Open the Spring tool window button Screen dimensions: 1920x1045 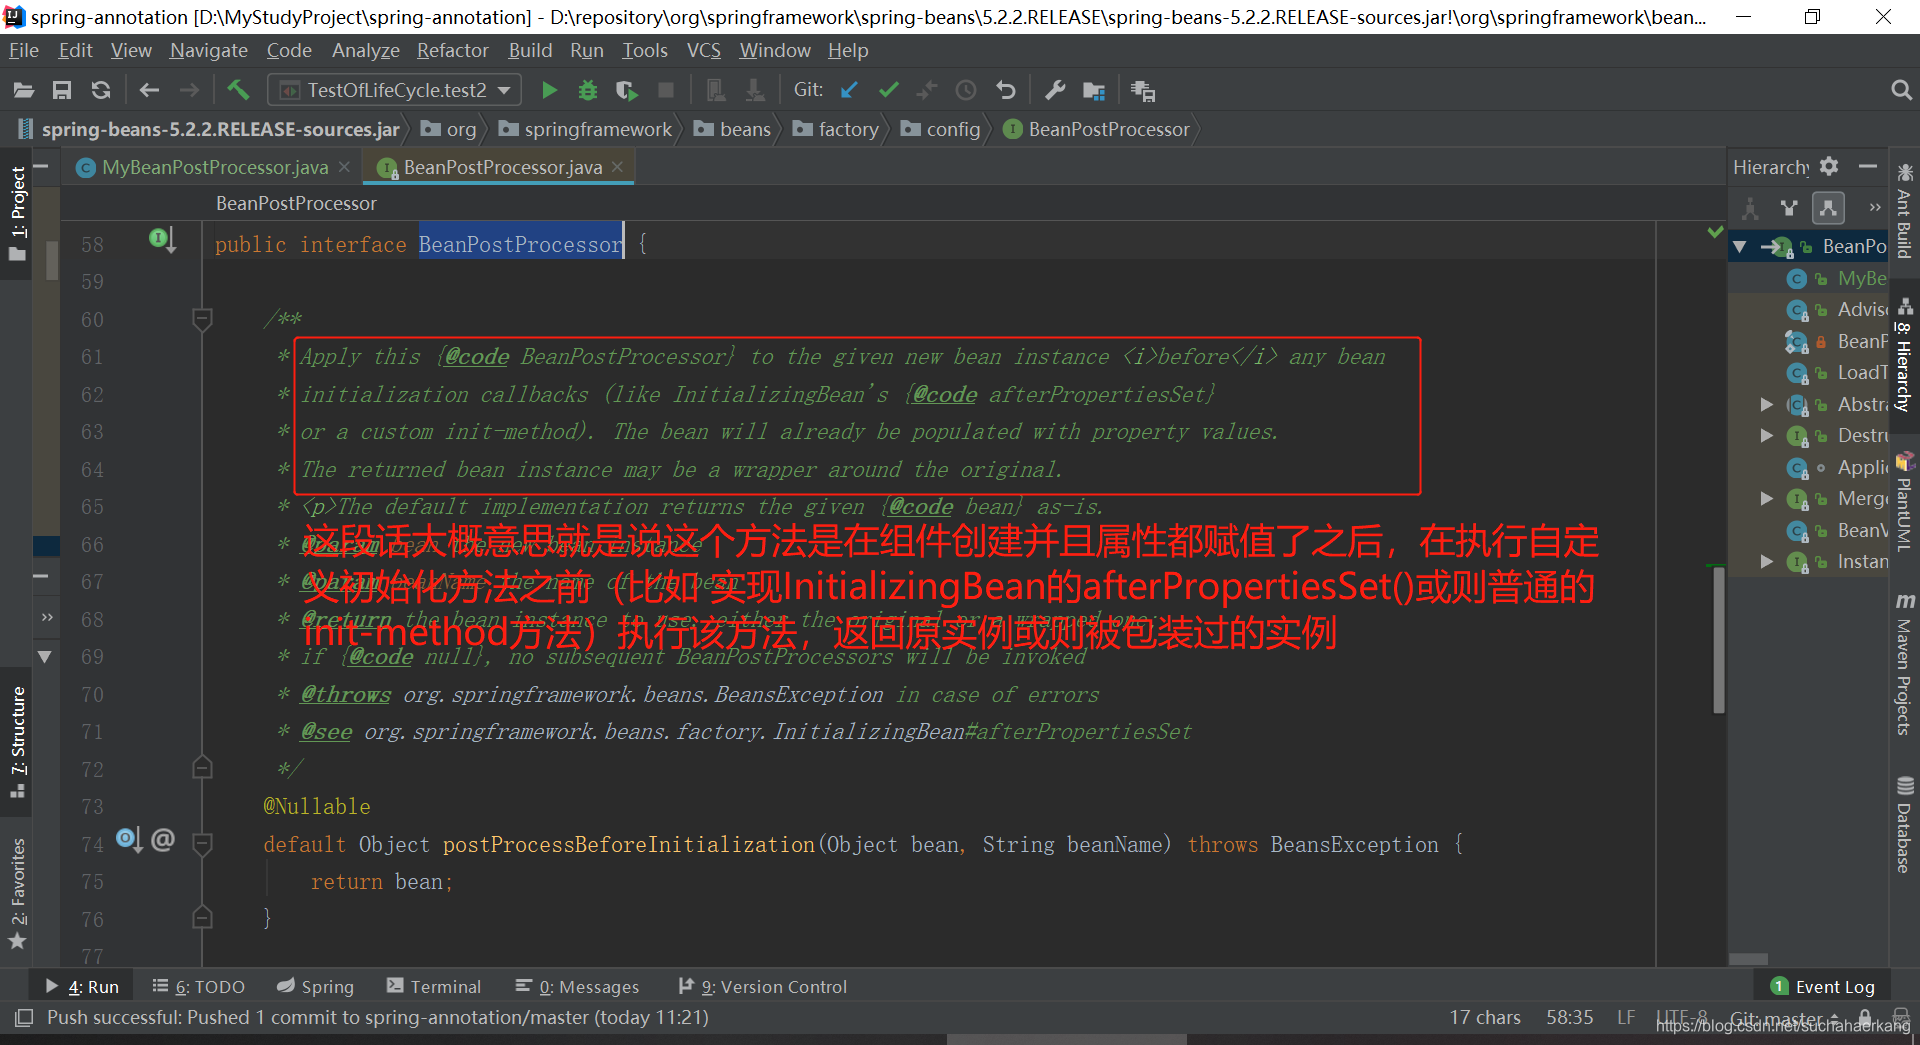coord(315,987)
